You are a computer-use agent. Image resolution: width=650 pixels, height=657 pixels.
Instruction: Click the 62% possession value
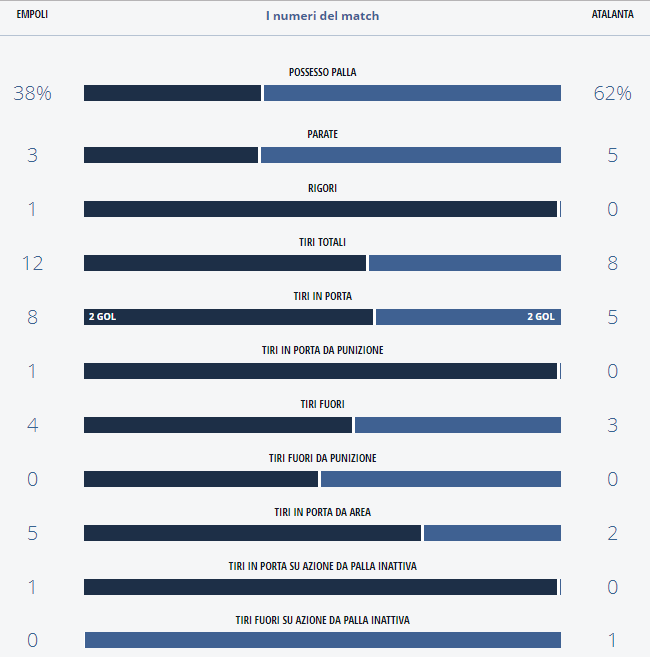[x=612, y=93]
